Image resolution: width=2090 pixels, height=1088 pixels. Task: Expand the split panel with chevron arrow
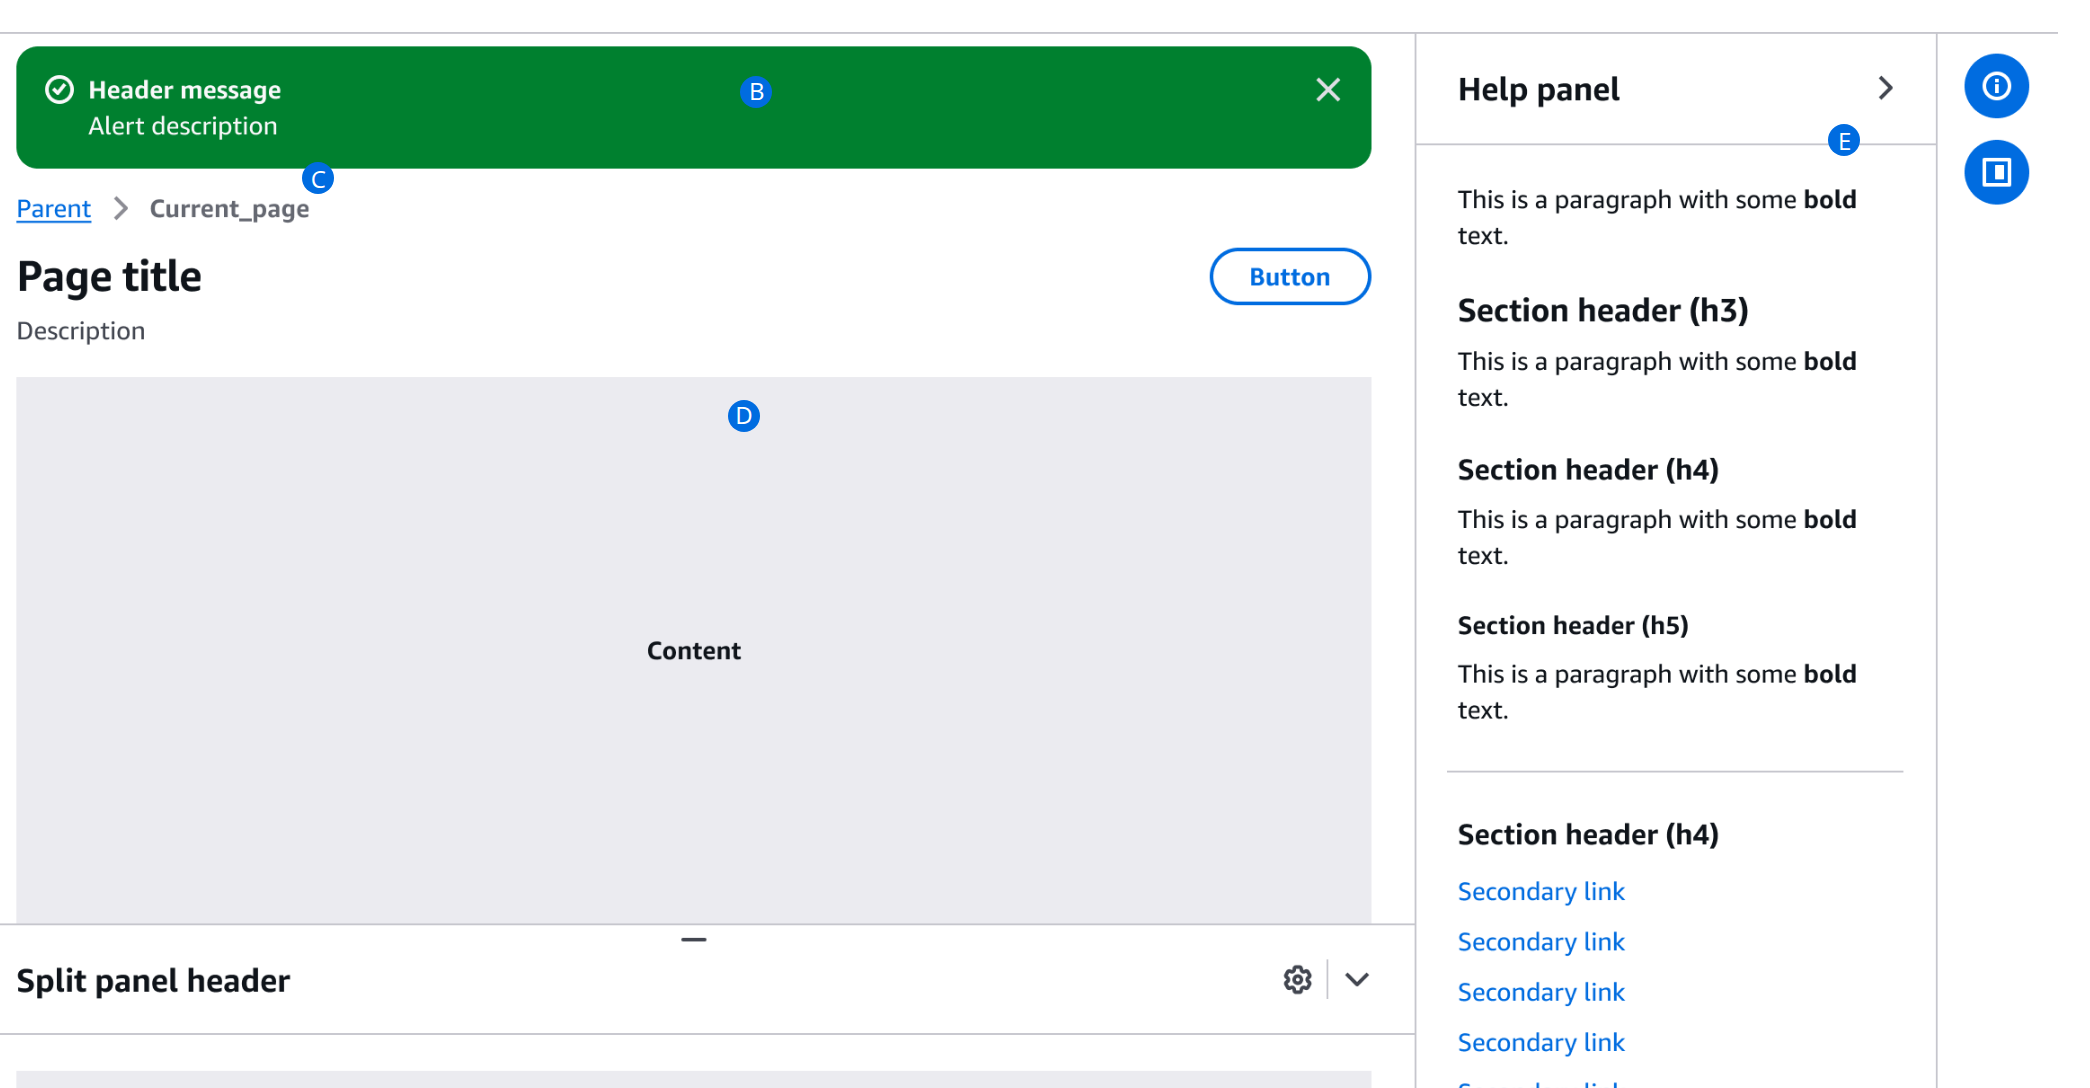click(x=1357, y=980)
